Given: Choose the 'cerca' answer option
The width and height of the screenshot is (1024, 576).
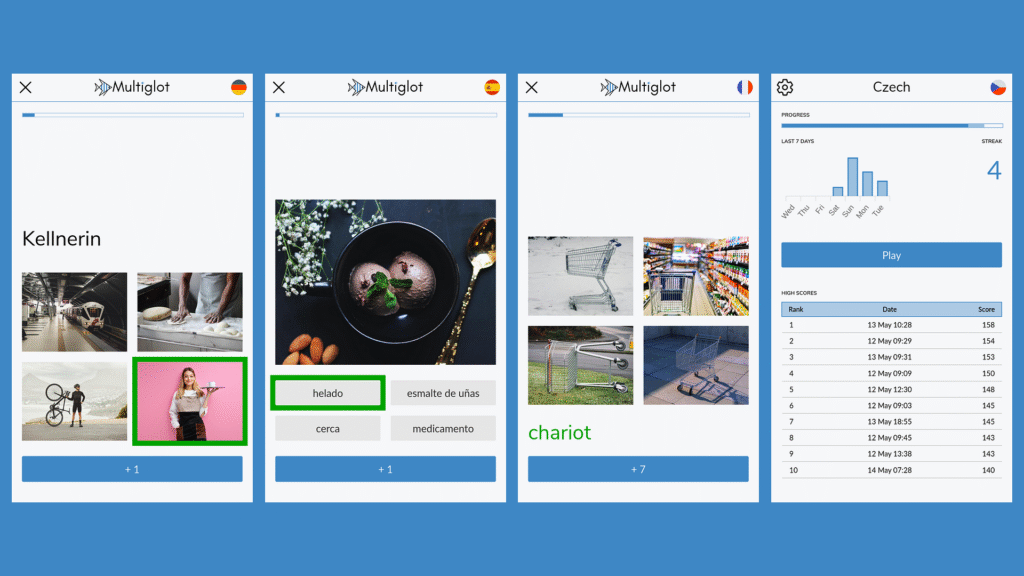Looking at the screenshot, I should click(328, 428).
